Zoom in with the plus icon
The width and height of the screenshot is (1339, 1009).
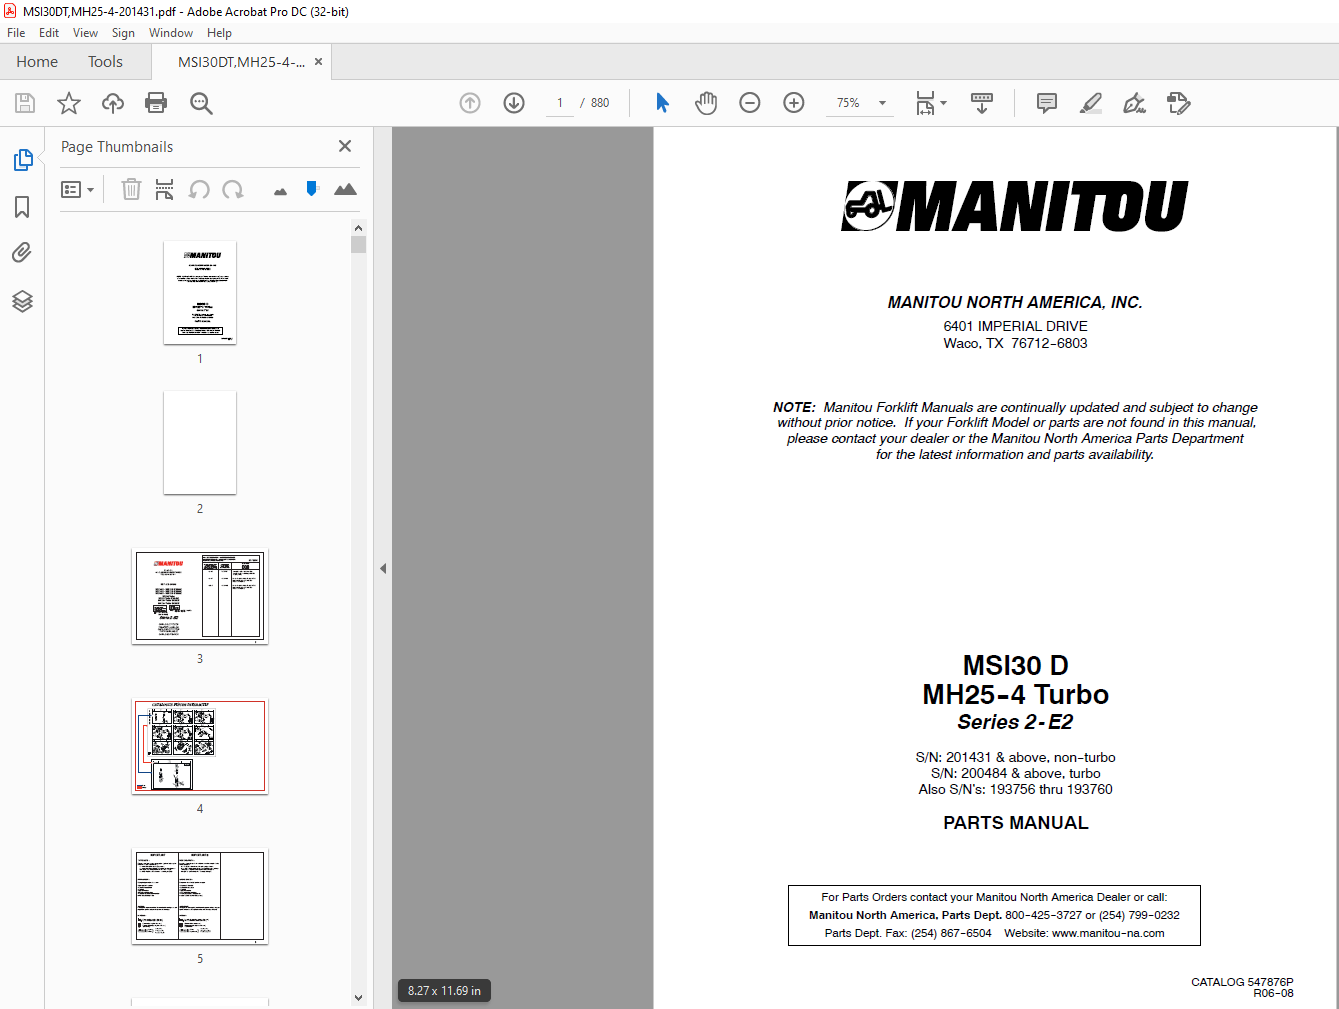794,103
